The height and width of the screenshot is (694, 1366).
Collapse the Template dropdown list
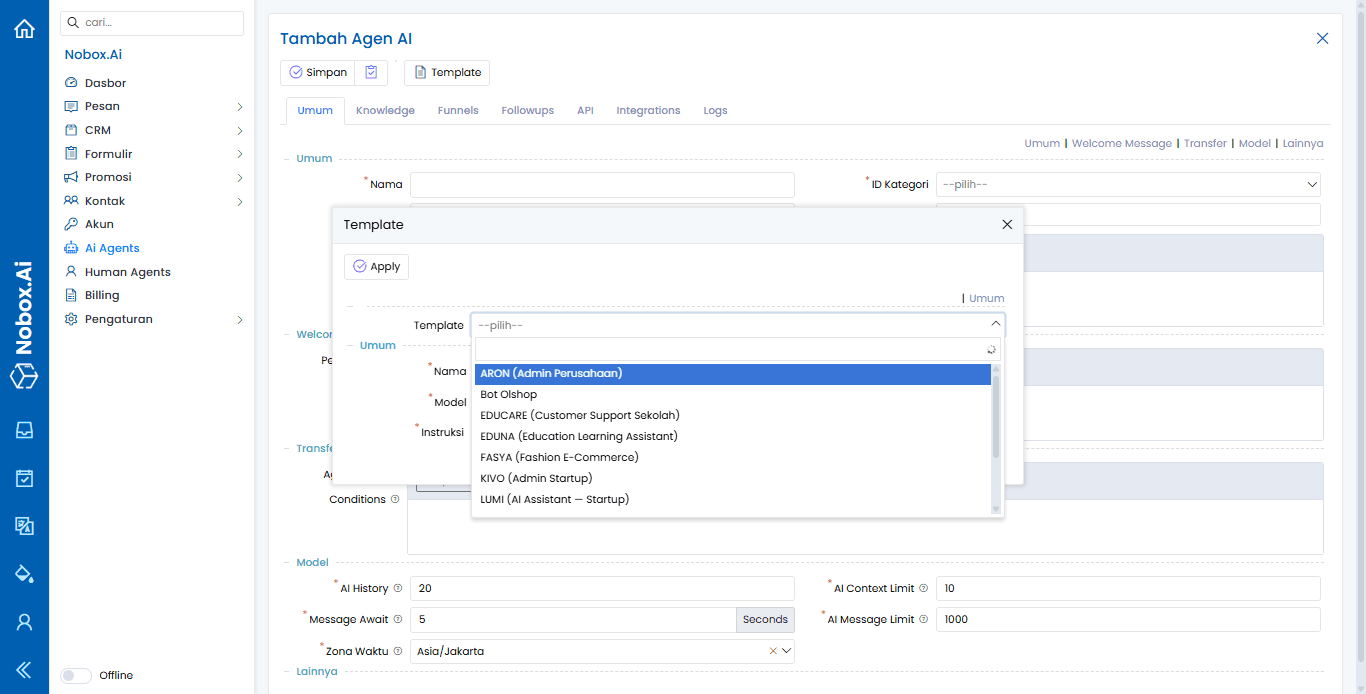pos(994,324)
